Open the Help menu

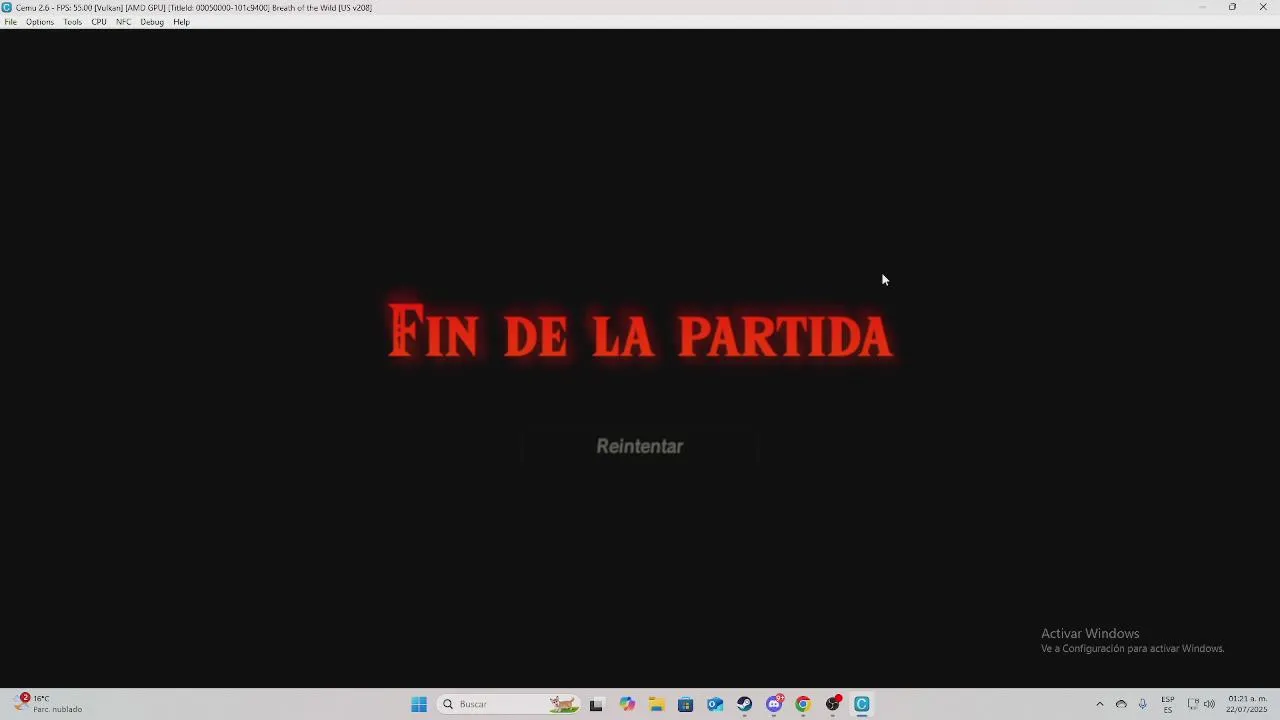[x=181, y=22]
